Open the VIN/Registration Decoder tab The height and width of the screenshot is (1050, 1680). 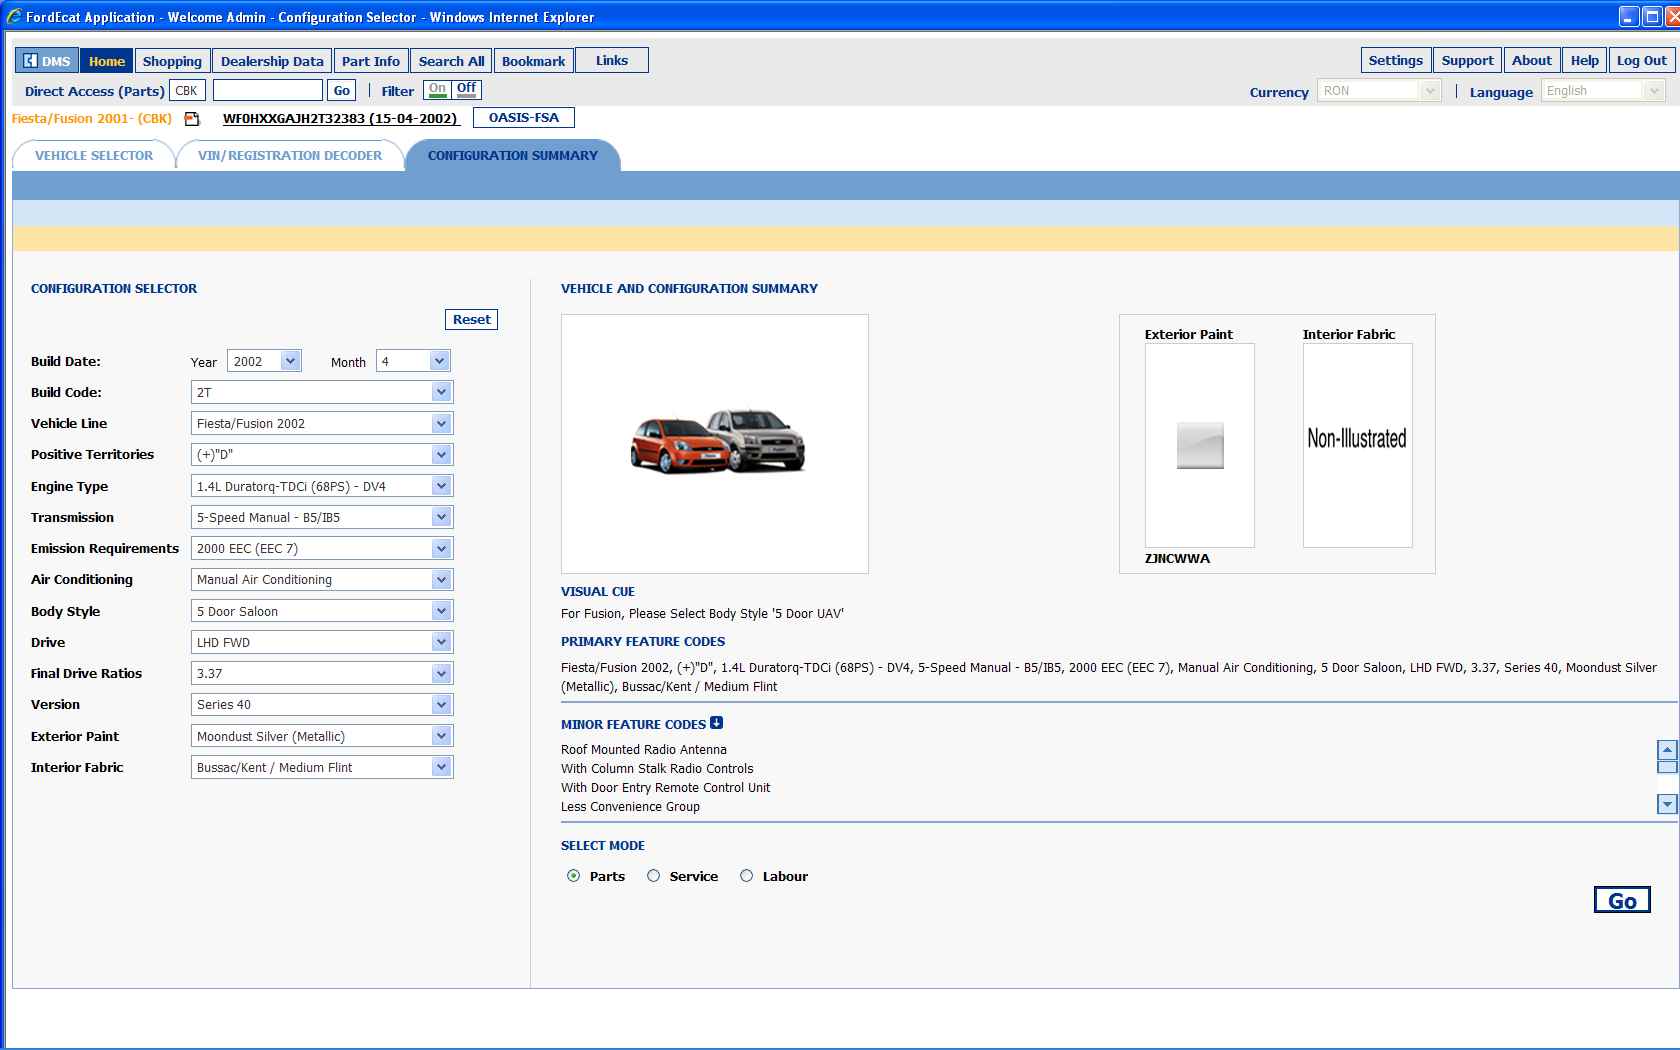[x=290, y=156]
